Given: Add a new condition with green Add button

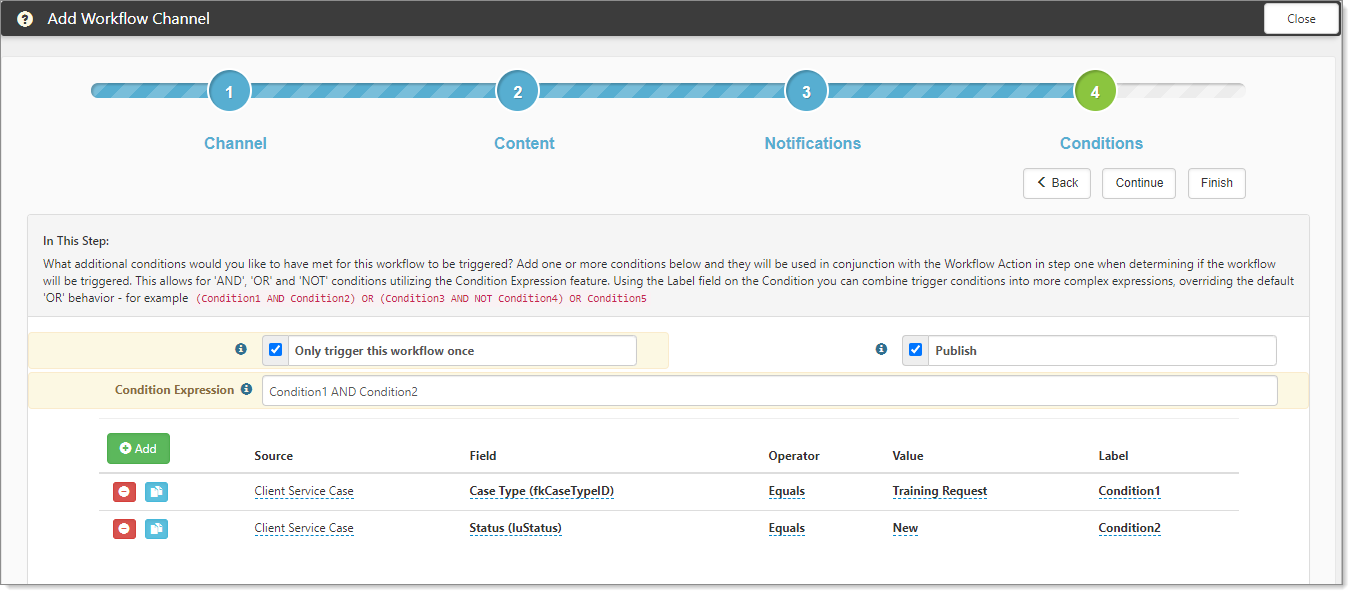Looking at the screenshot, I should click(x=138, y=449).
